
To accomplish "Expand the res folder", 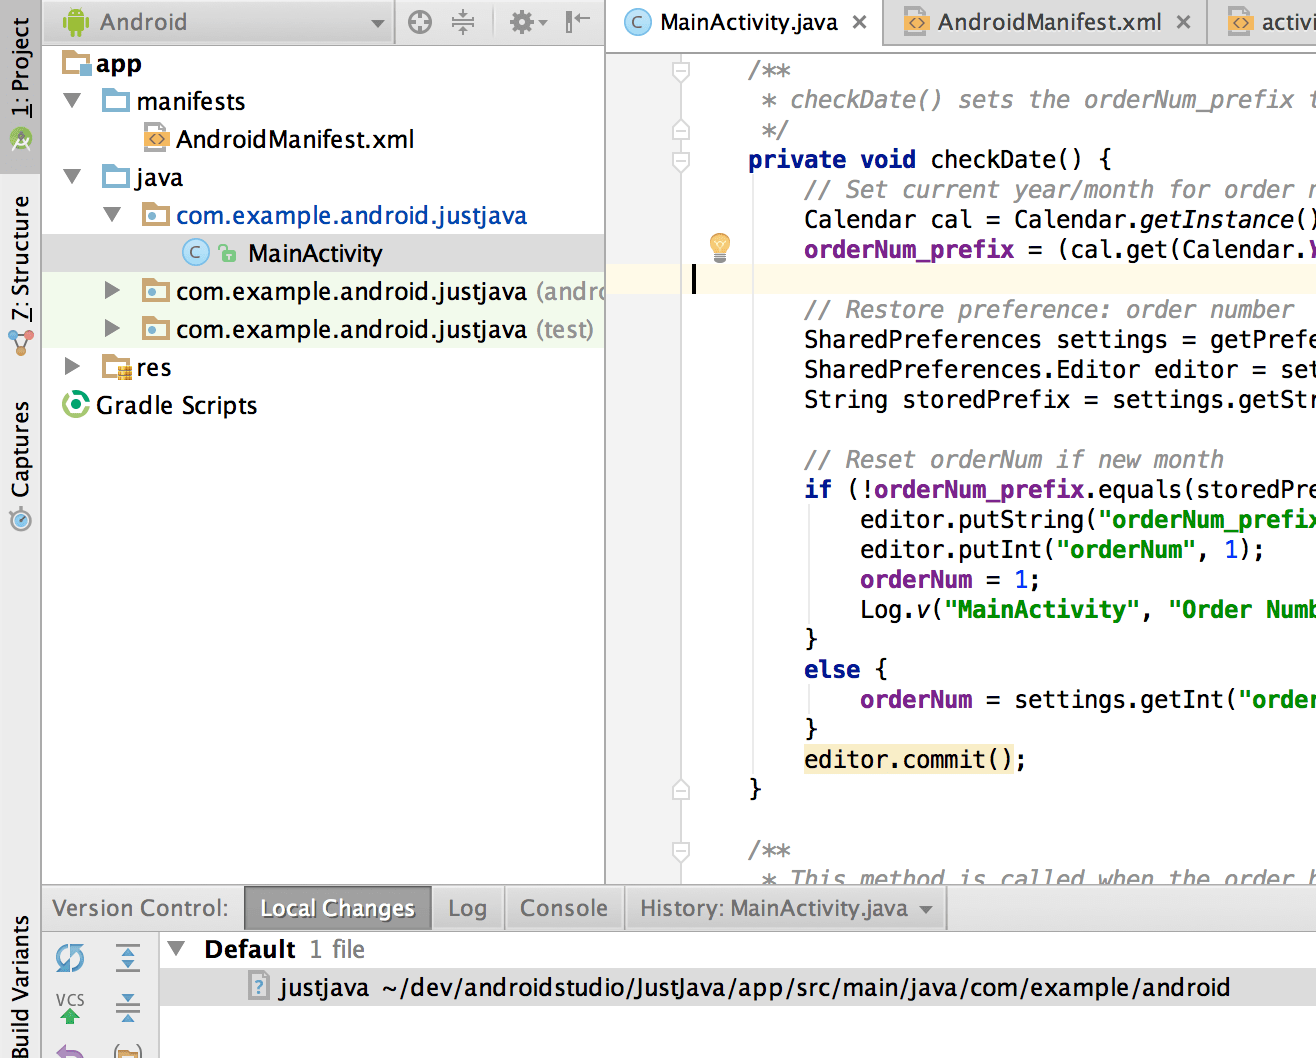I will tap(72, 366).
